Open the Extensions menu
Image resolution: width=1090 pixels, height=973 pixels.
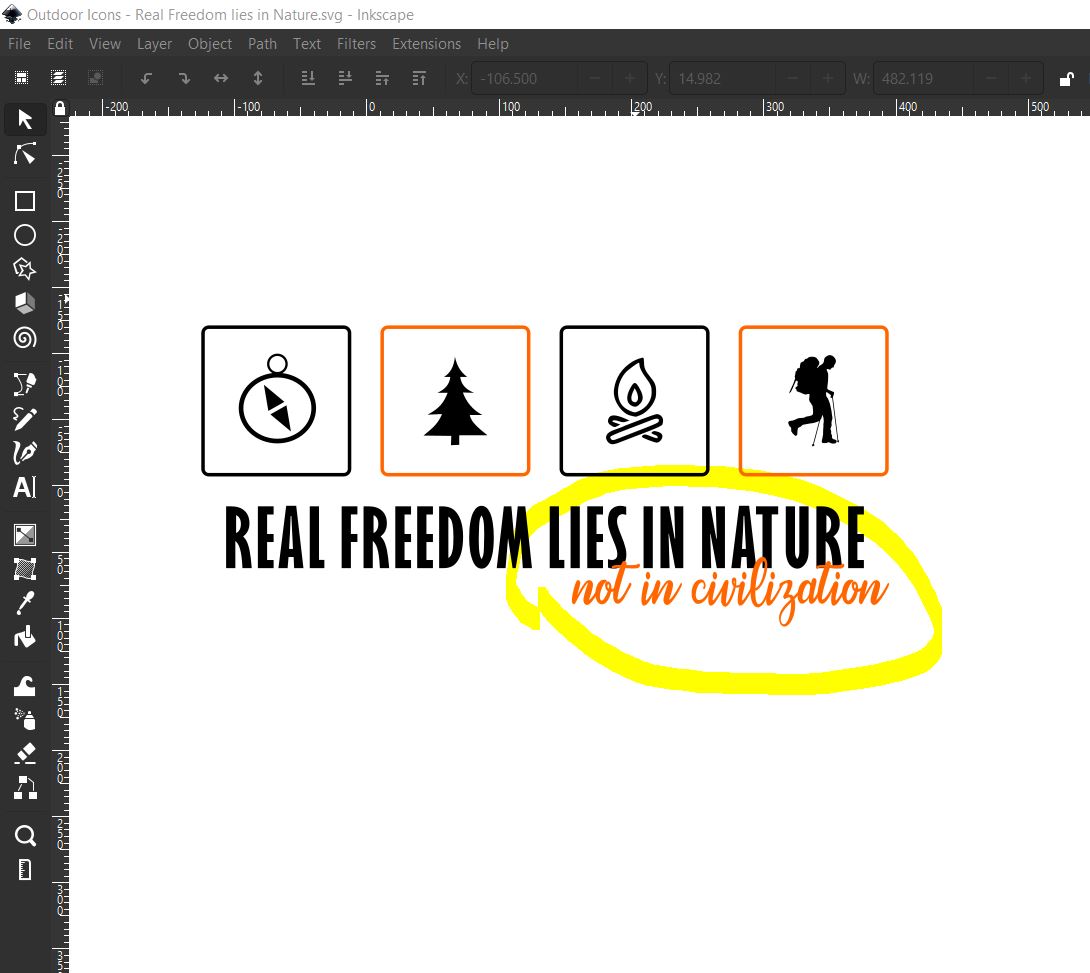tap(426, 44)
